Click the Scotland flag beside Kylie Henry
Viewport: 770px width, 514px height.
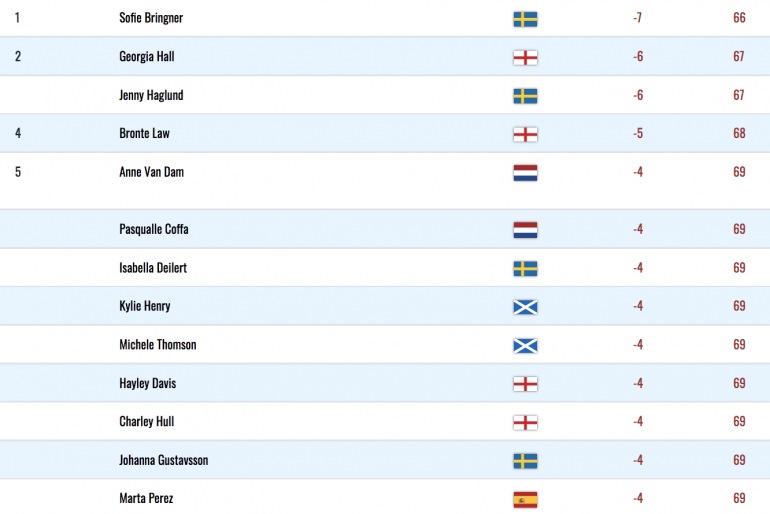coord(525,307)
